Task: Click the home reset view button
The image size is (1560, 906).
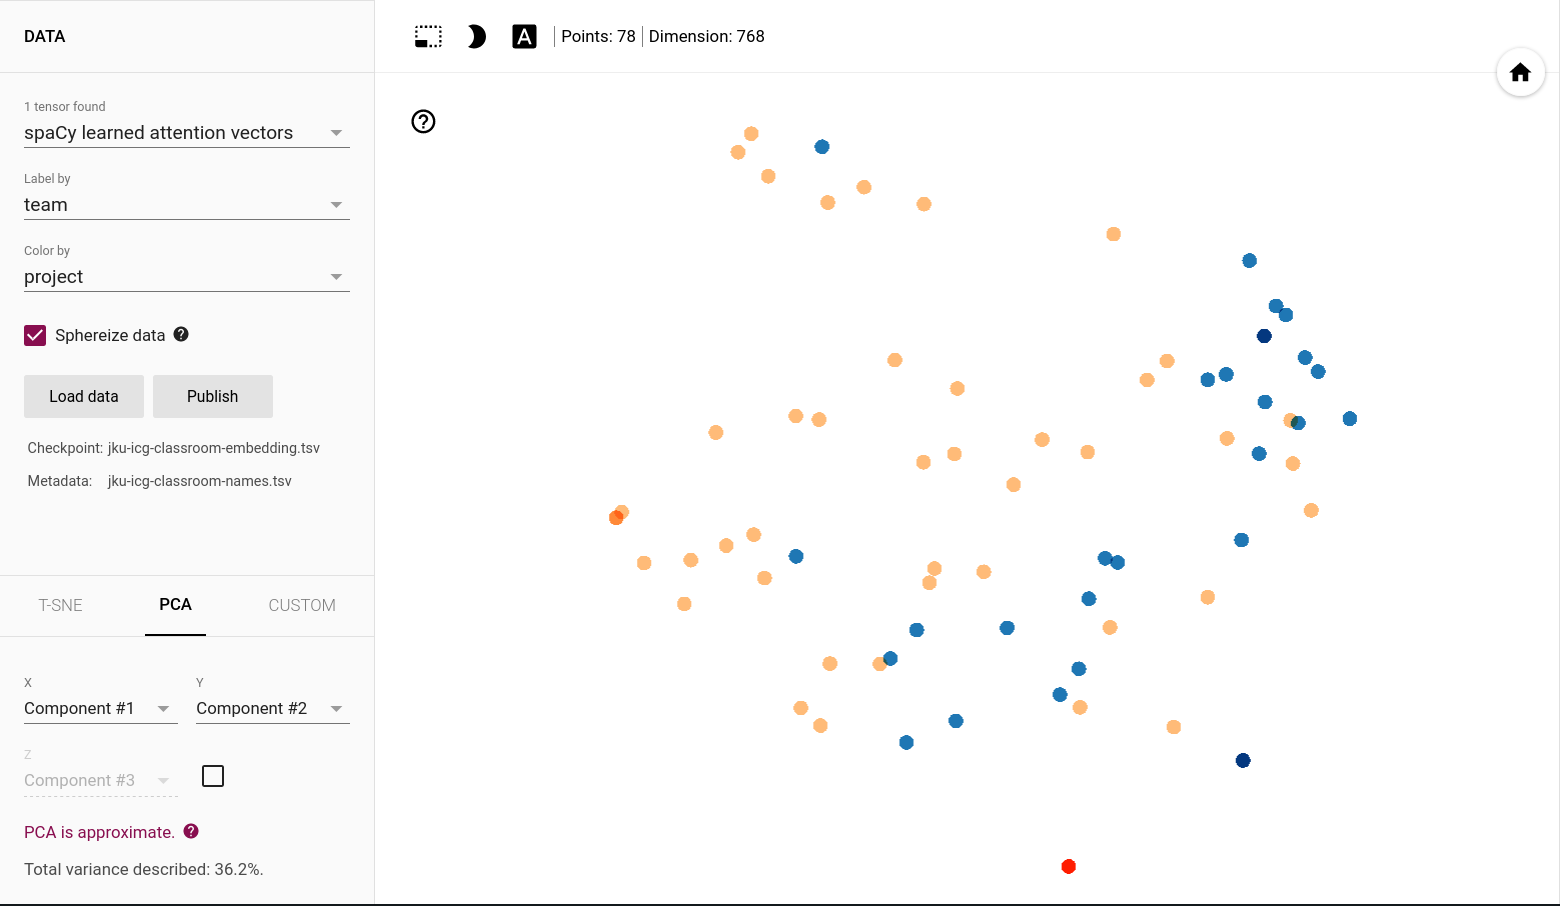Action: point(1520,72)
